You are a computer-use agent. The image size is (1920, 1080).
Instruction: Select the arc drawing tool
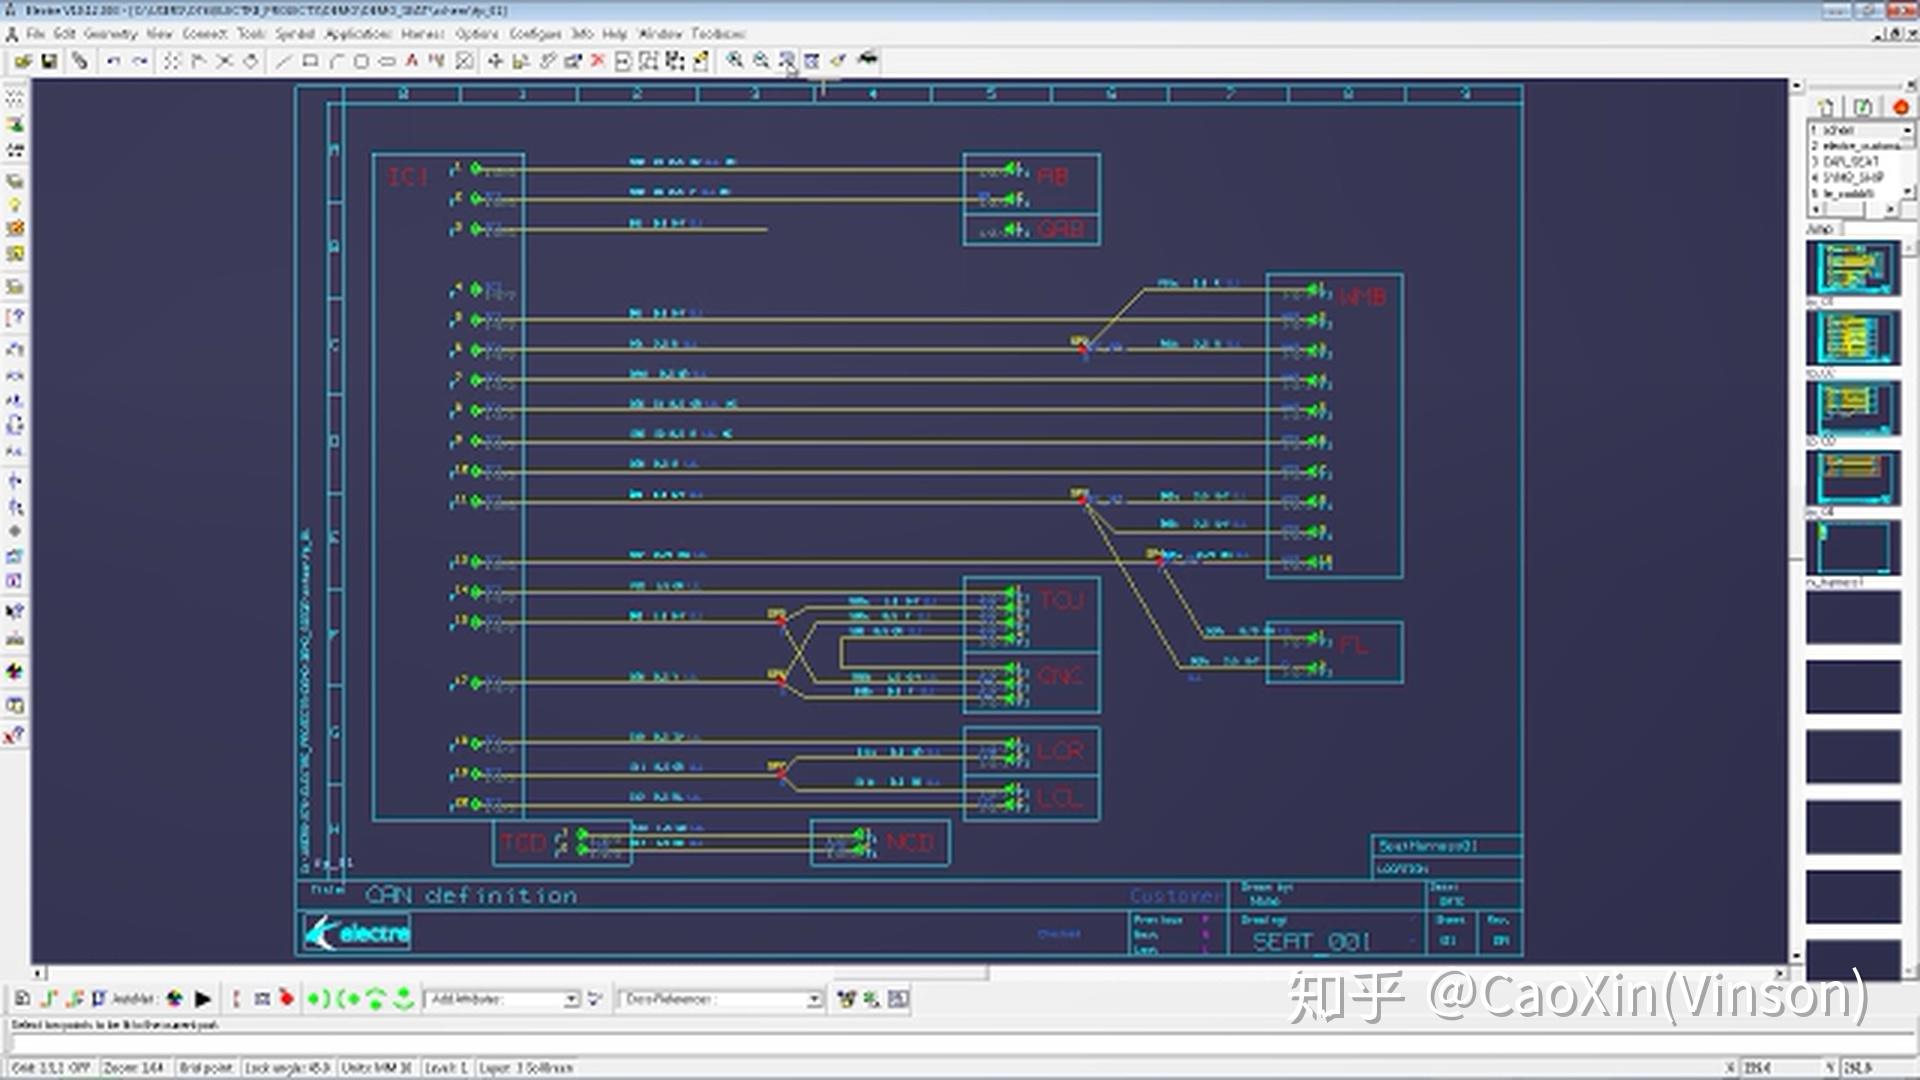coord(336,62)
